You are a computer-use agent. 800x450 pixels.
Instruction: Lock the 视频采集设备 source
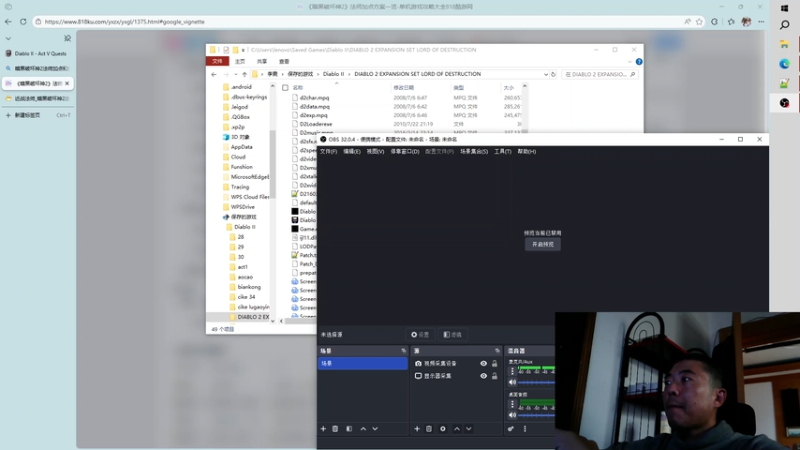pos(494,364)
